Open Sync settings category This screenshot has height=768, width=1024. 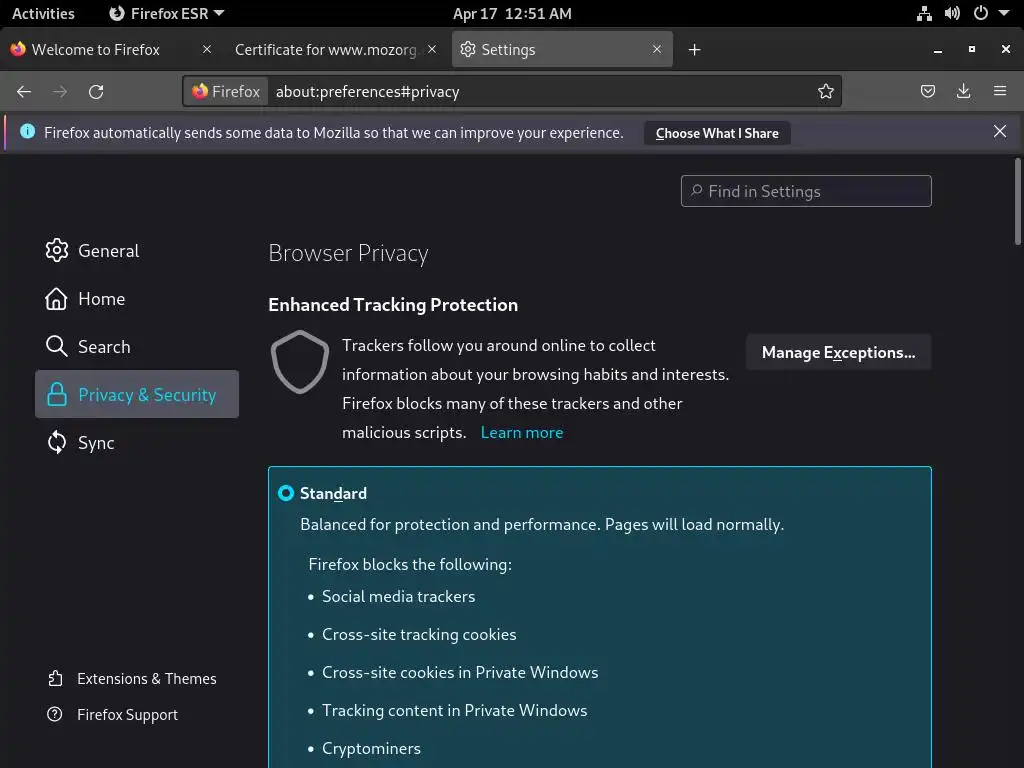[136, 442]
